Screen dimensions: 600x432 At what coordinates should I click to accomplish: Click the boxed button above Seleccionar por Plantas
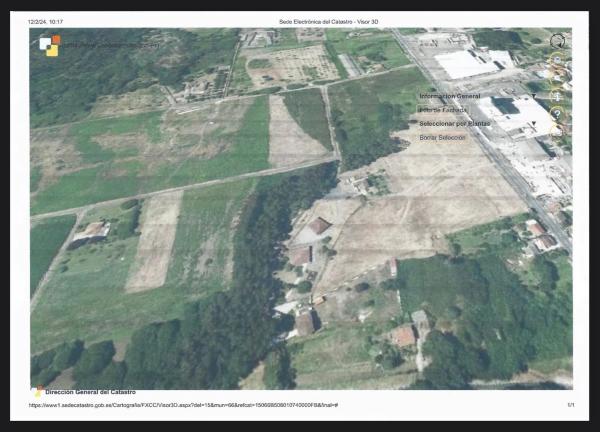pyautogui.click(x=443, y=110)
